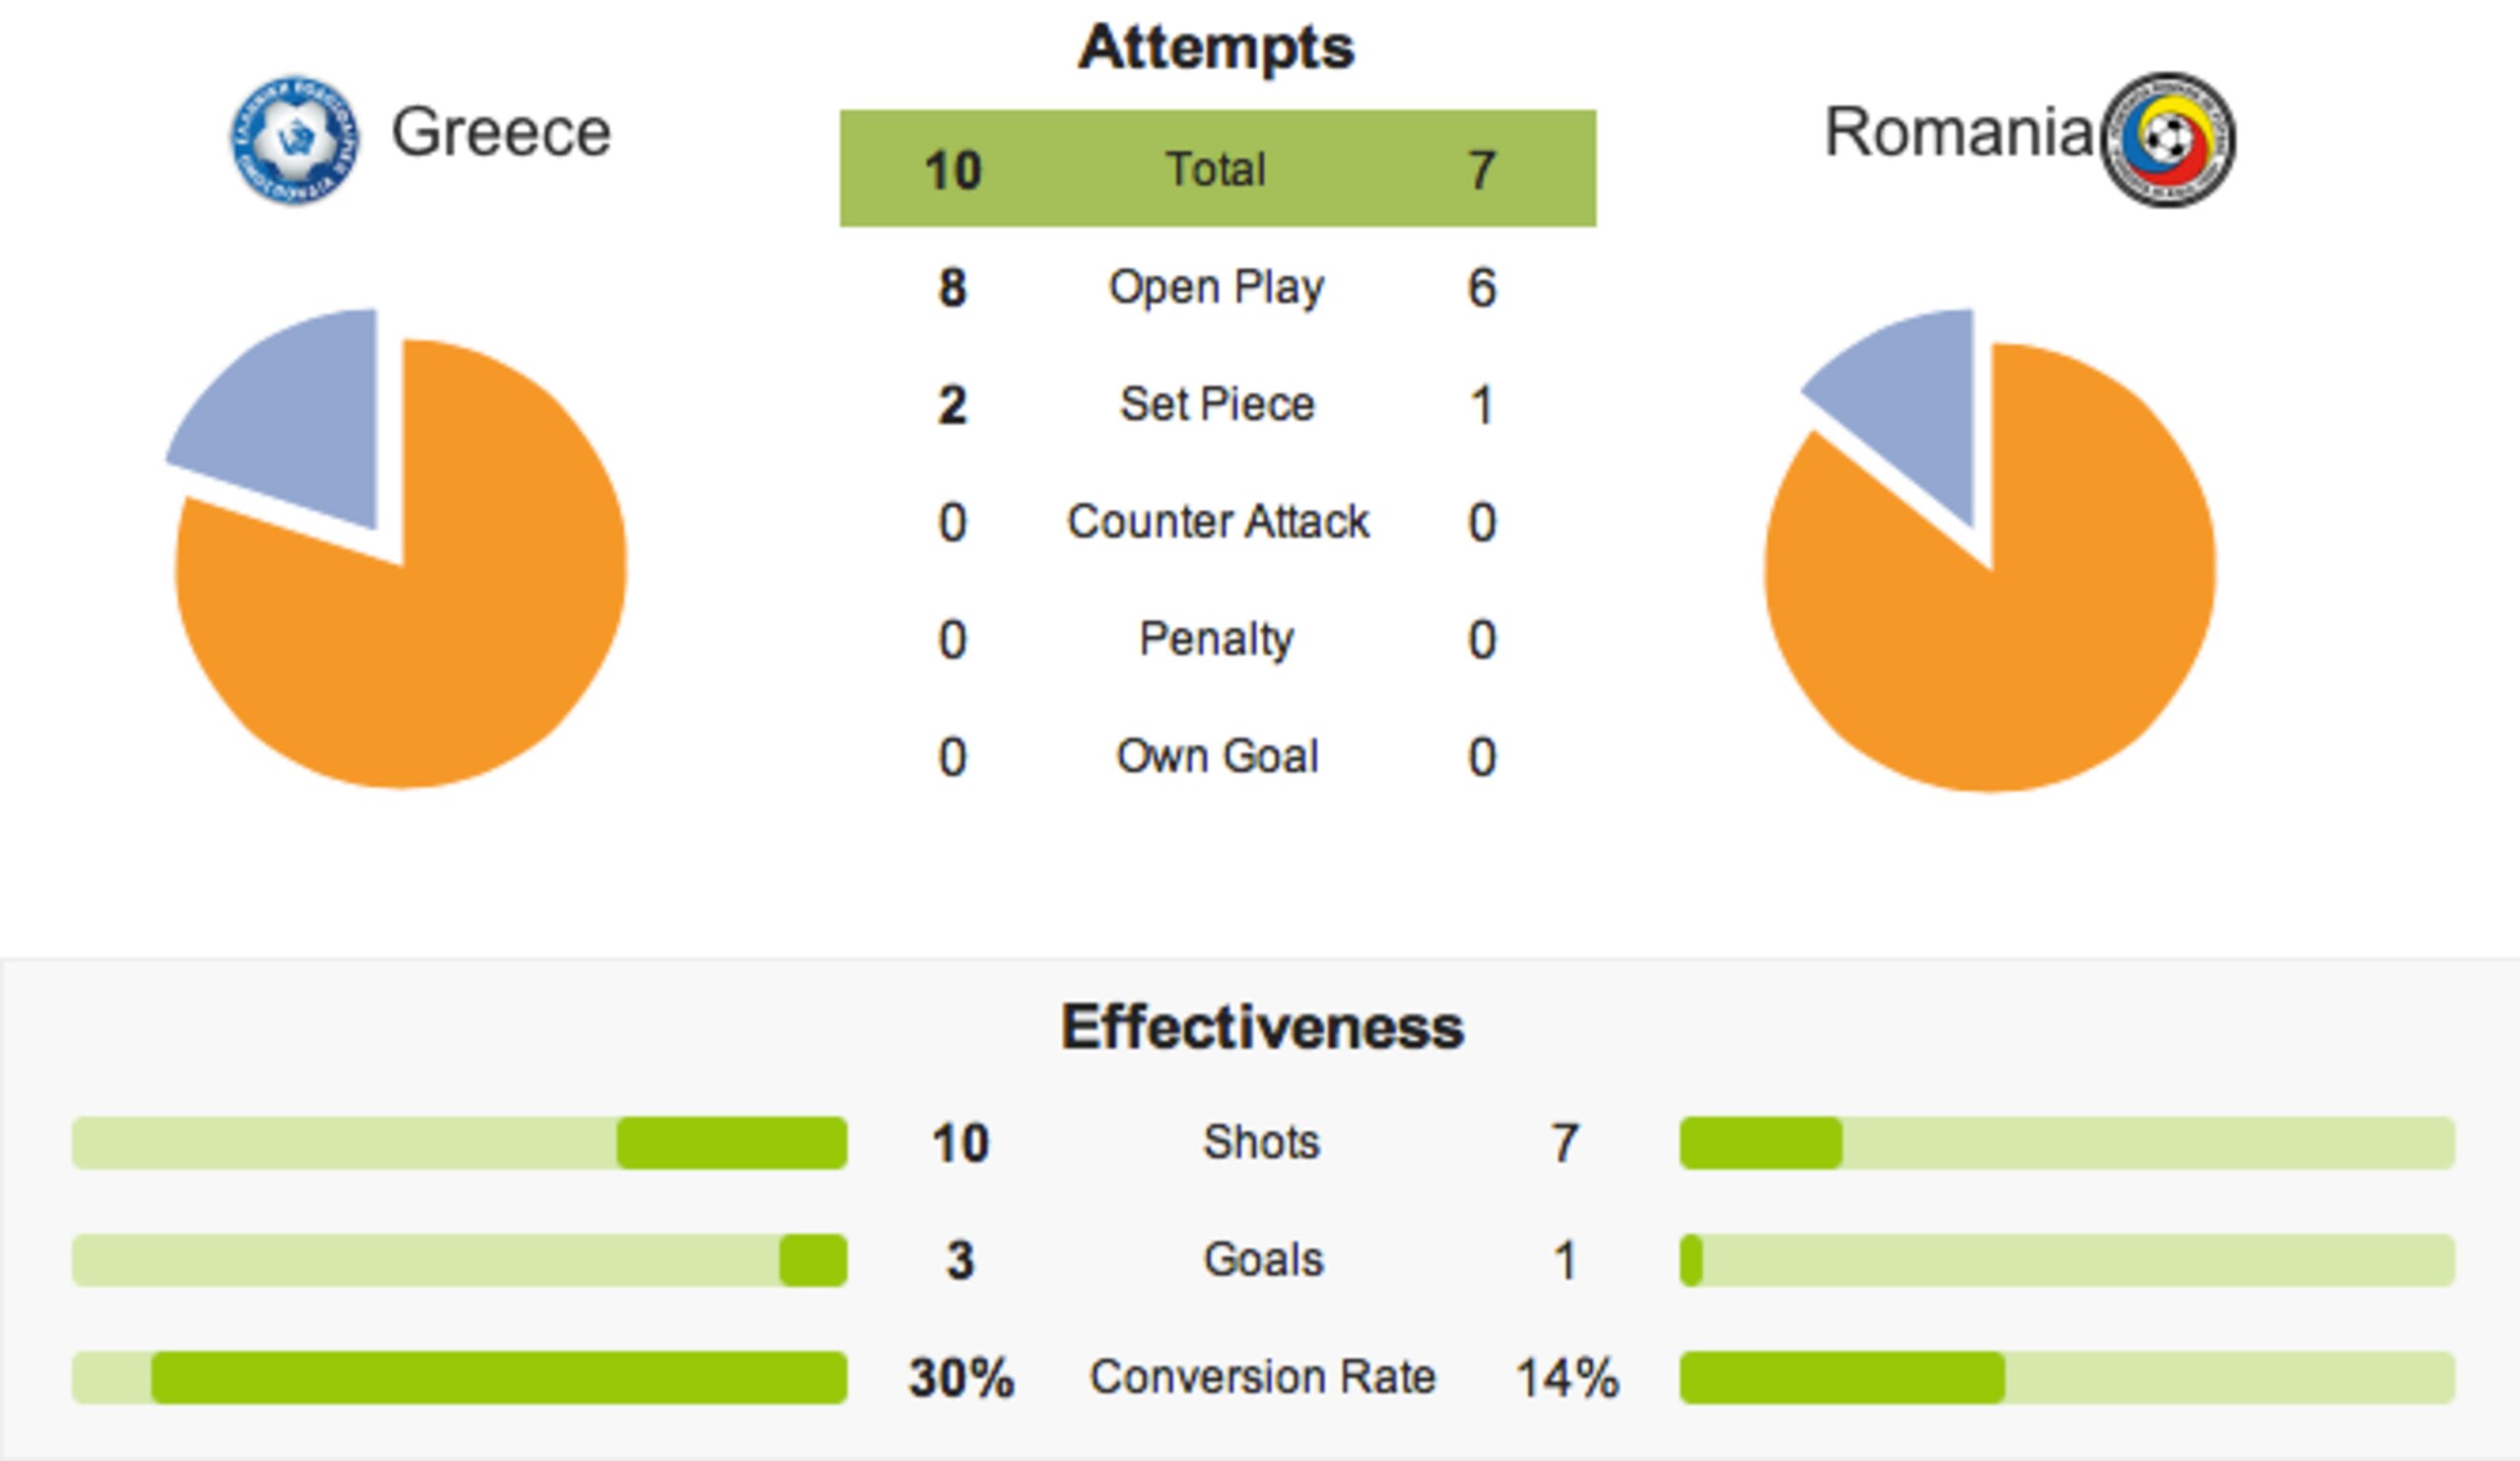Click the Penalty row label
This screenshot has width=2520, height=1461.
pyautogui.click(x=1217, y=639)
